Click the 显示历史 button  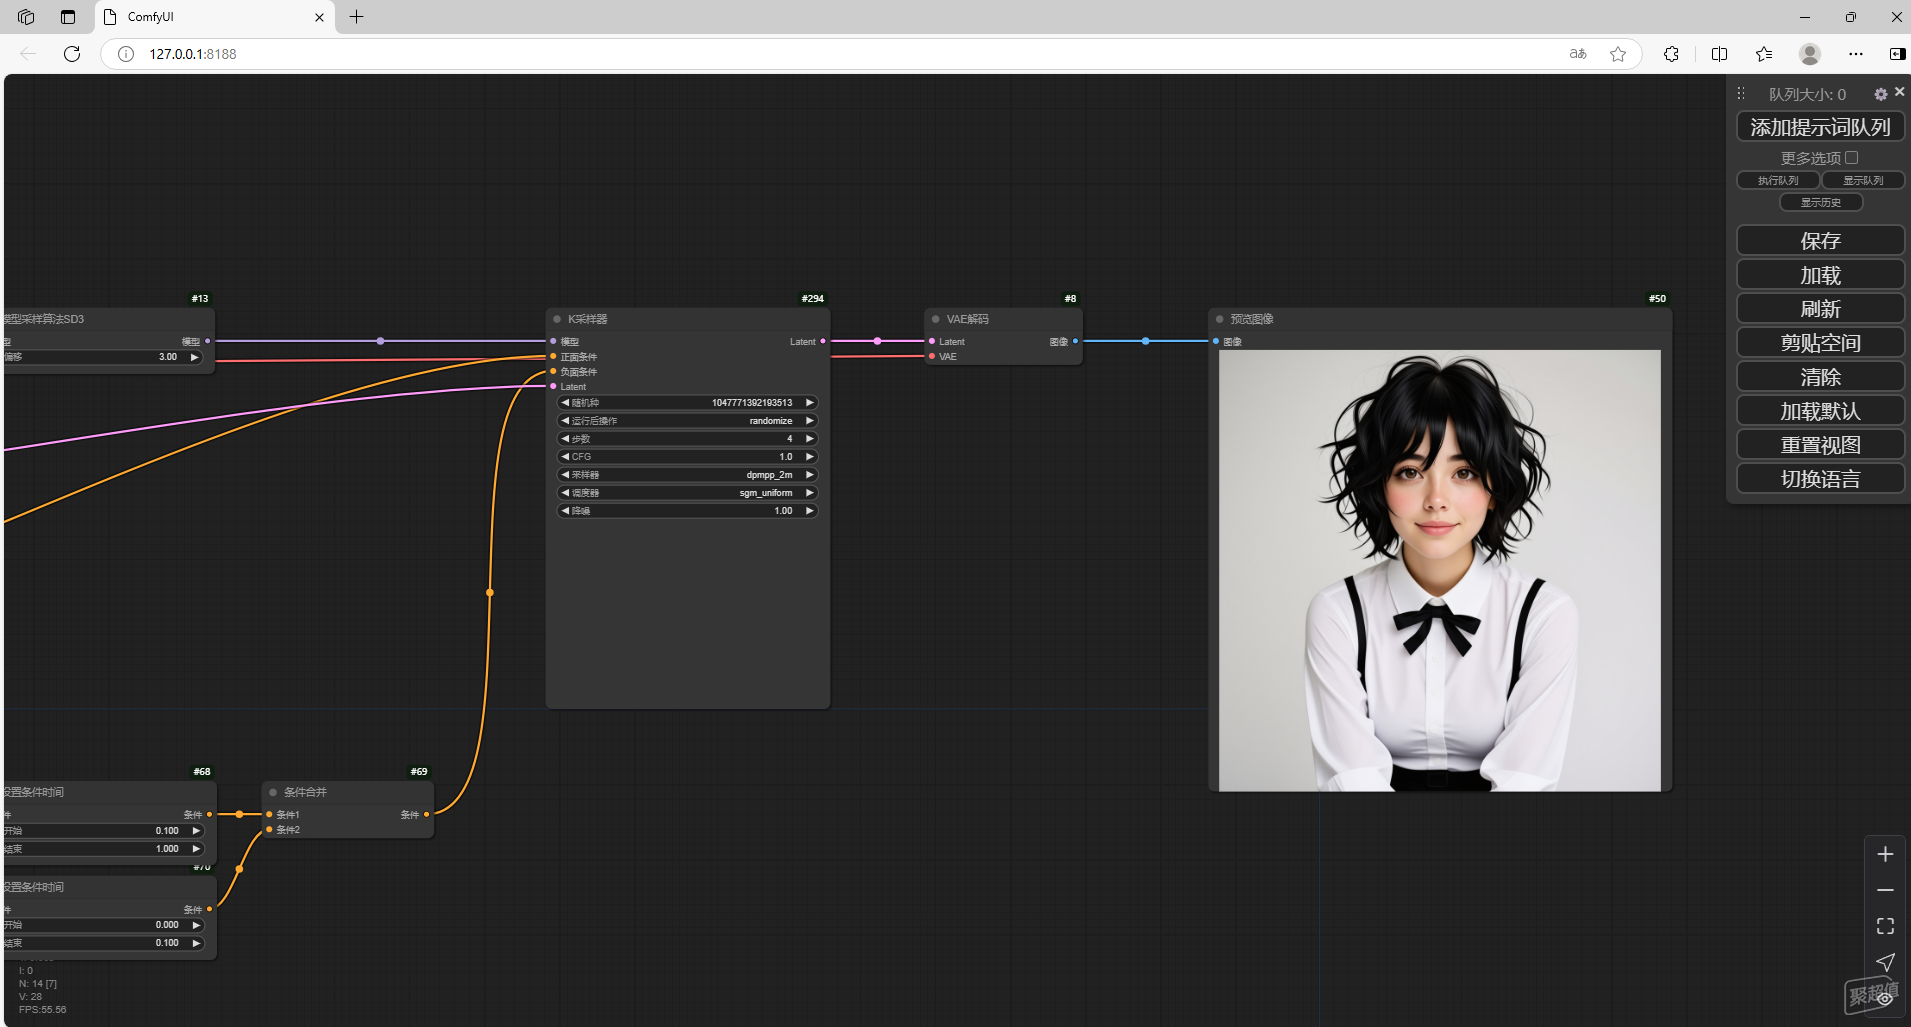pos(1820,202)
